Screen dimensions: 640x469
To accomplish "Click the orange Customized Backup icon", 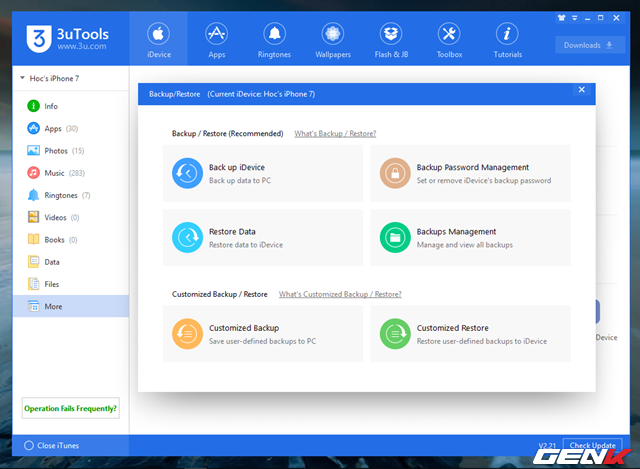I will 187,334.
